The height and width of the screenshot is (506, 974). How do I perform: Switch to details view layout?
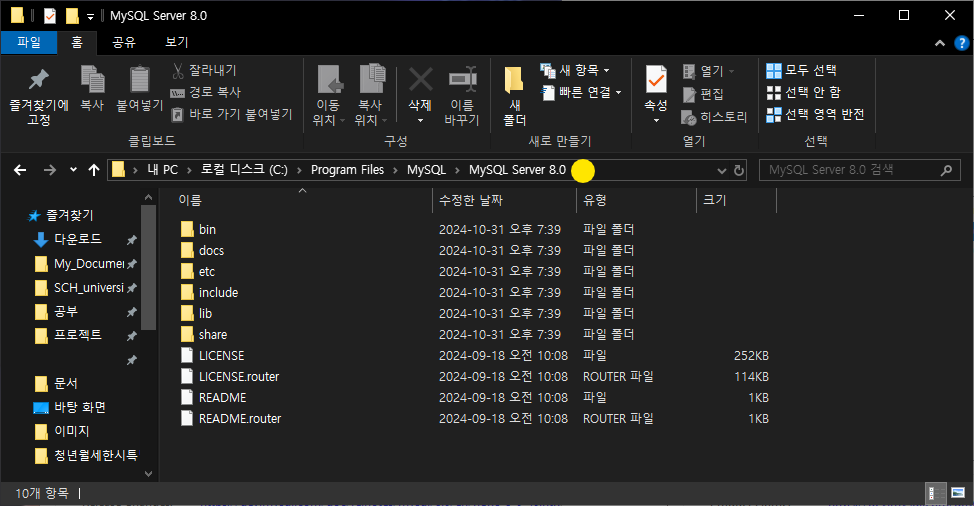tap(936, 494)
